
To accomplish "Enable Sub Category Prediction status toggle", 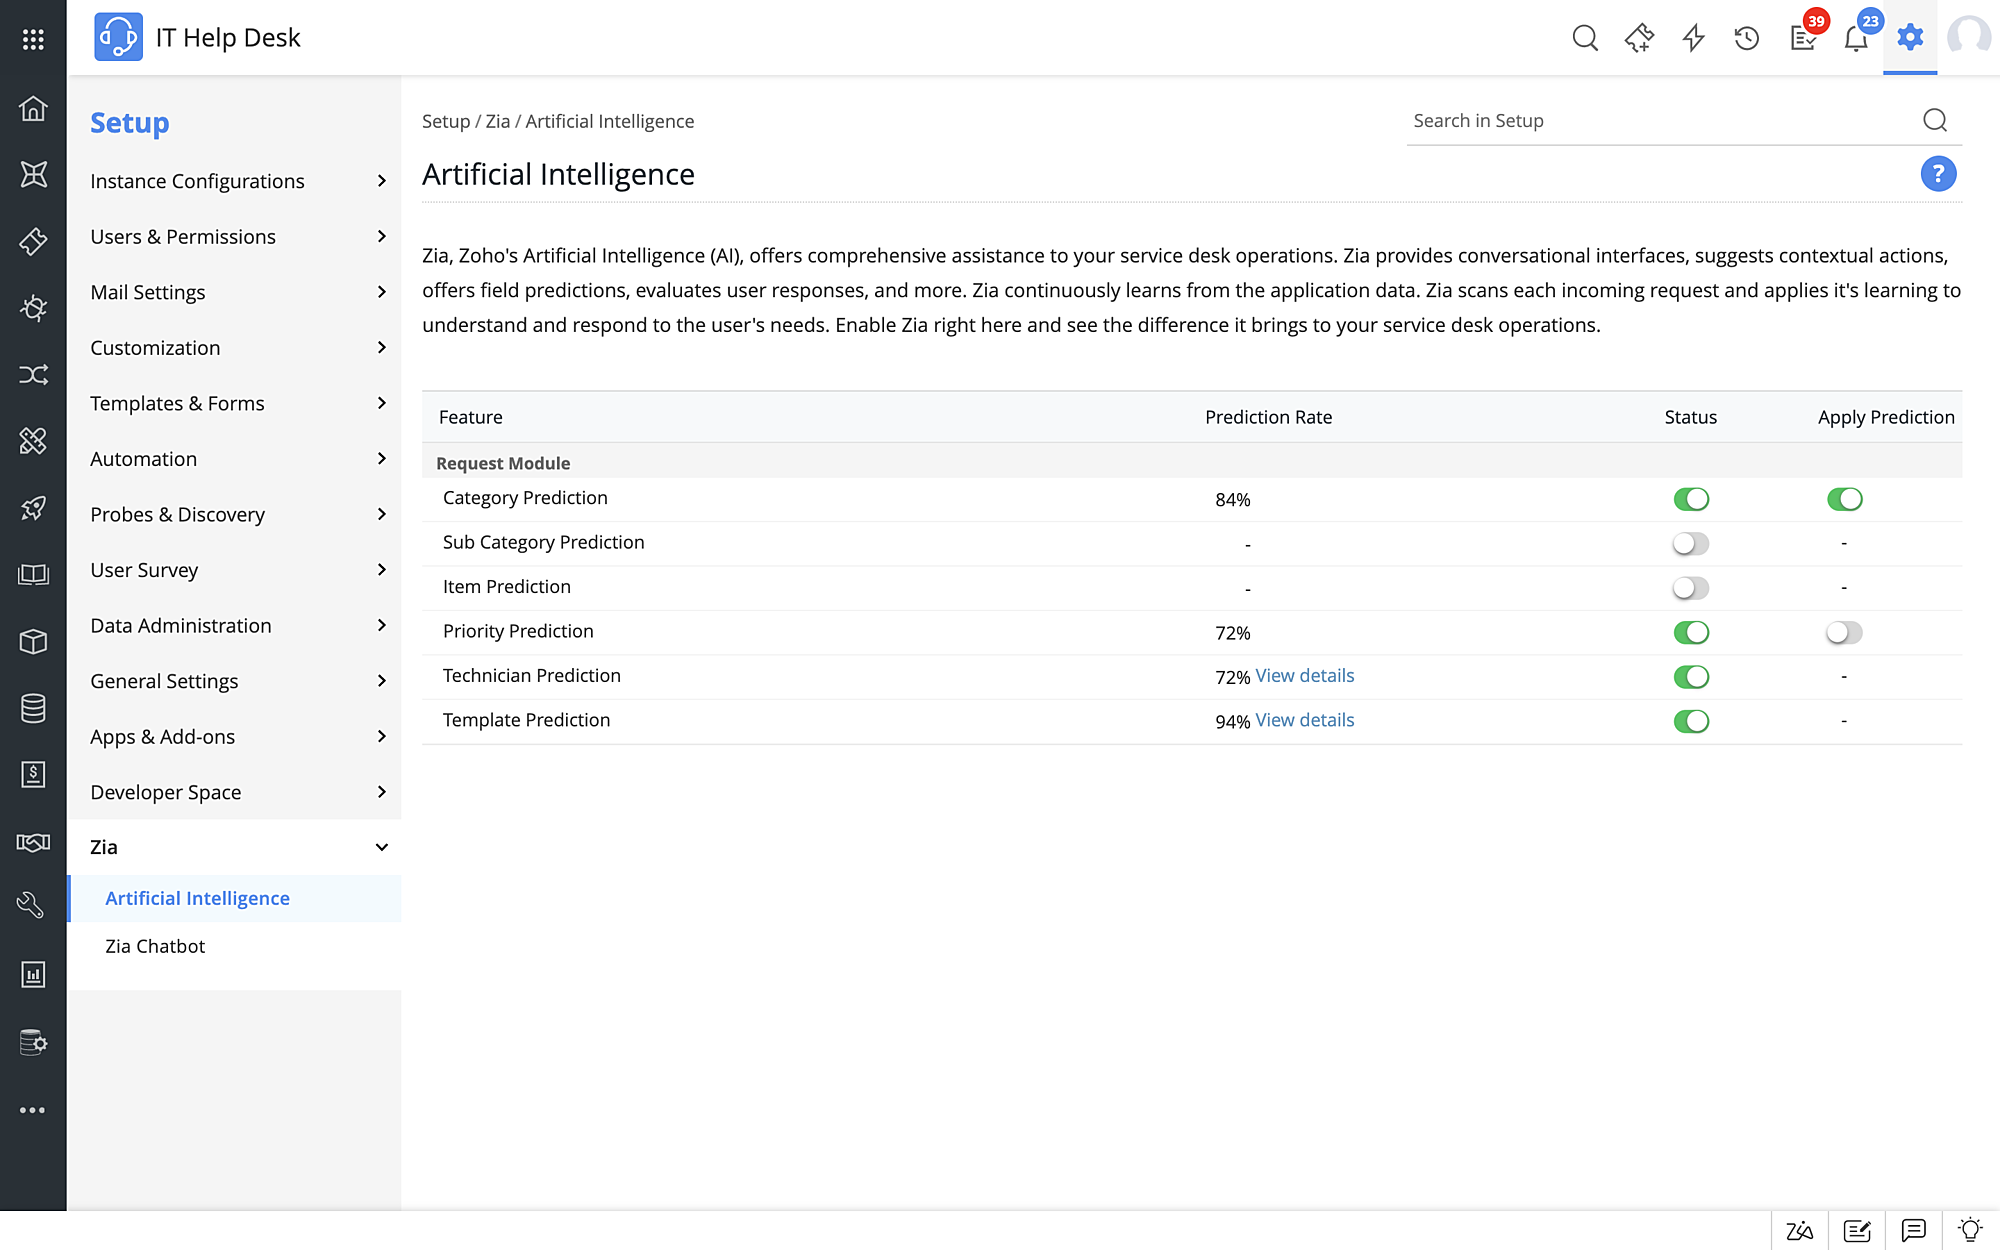I will [x=1690, y=543].
